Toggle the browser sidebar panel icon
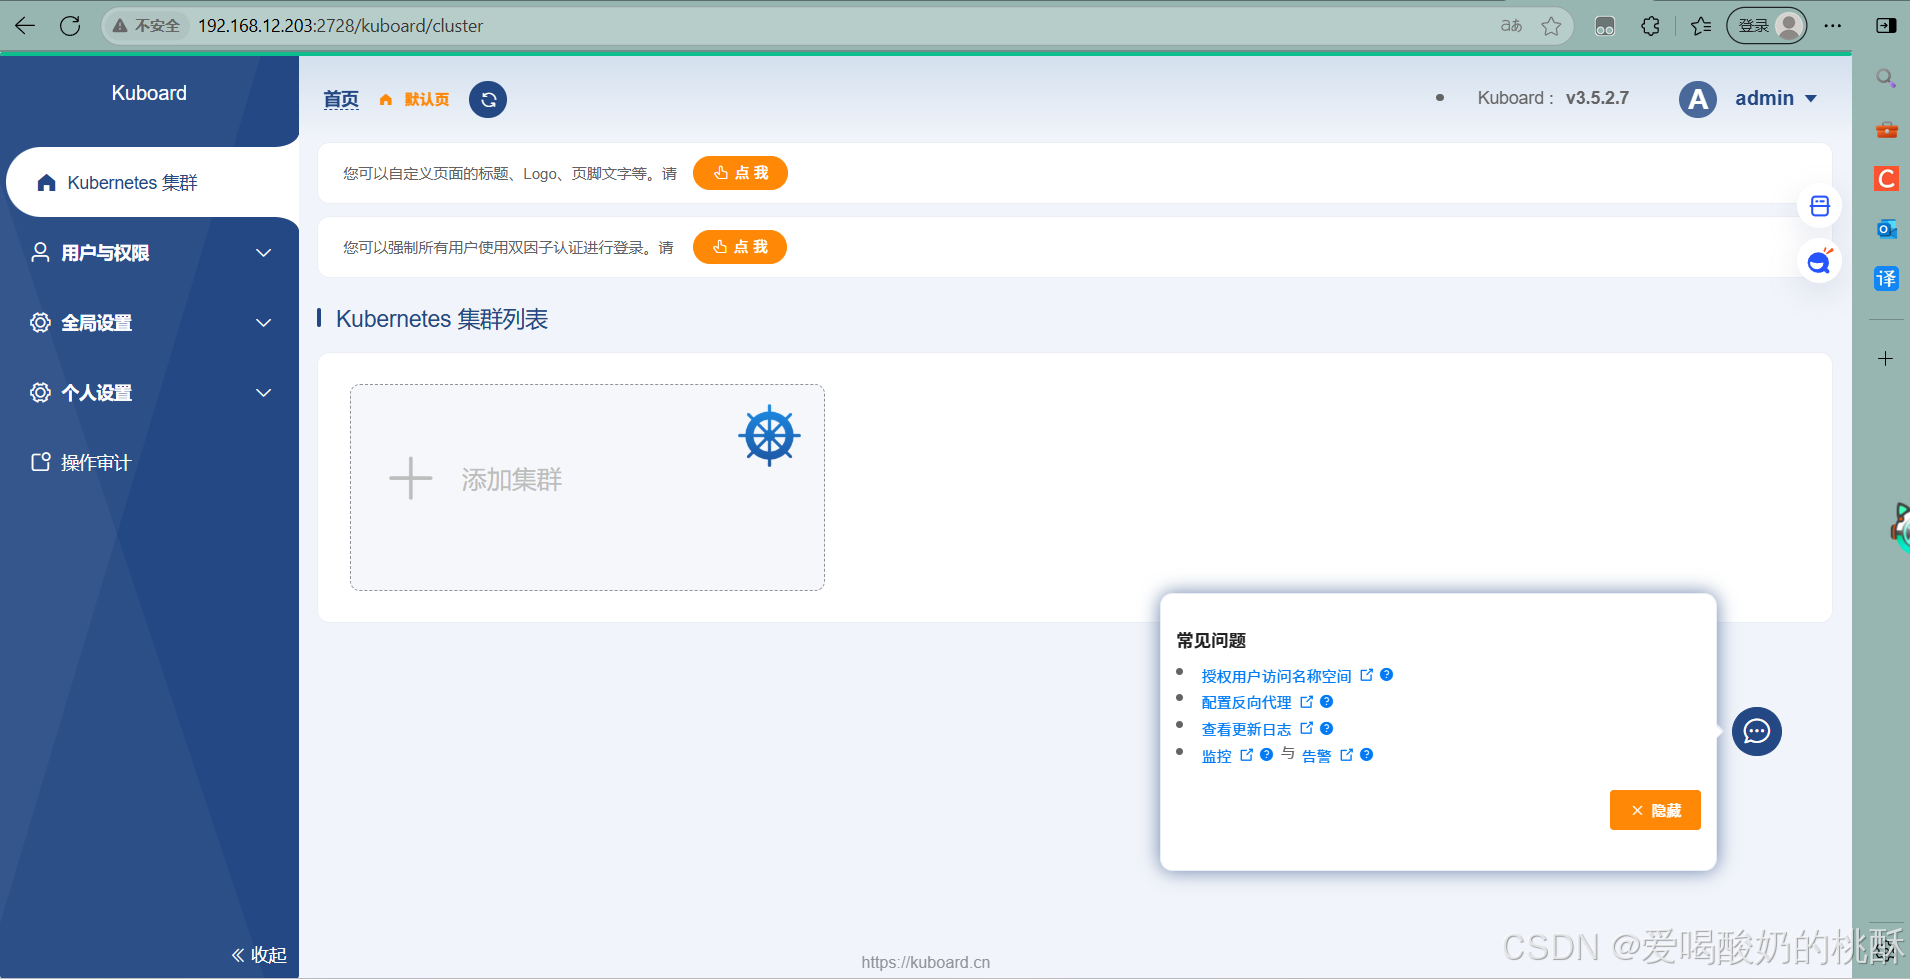Viewport: 1910px width, 979px height. [x=1887, y=26]
